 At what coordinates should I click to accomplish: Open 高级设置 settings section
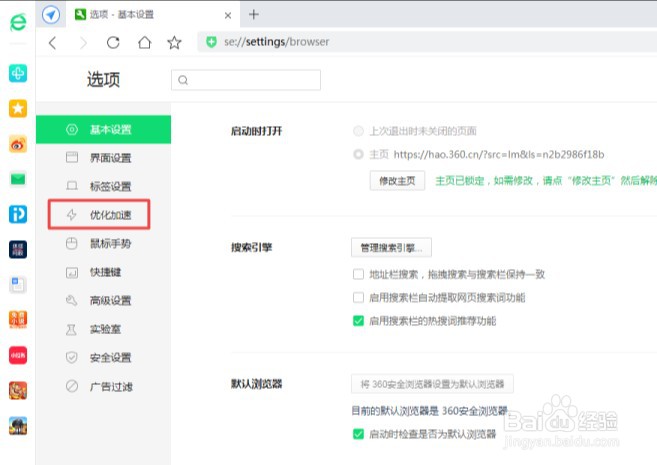tap(103, 300)
